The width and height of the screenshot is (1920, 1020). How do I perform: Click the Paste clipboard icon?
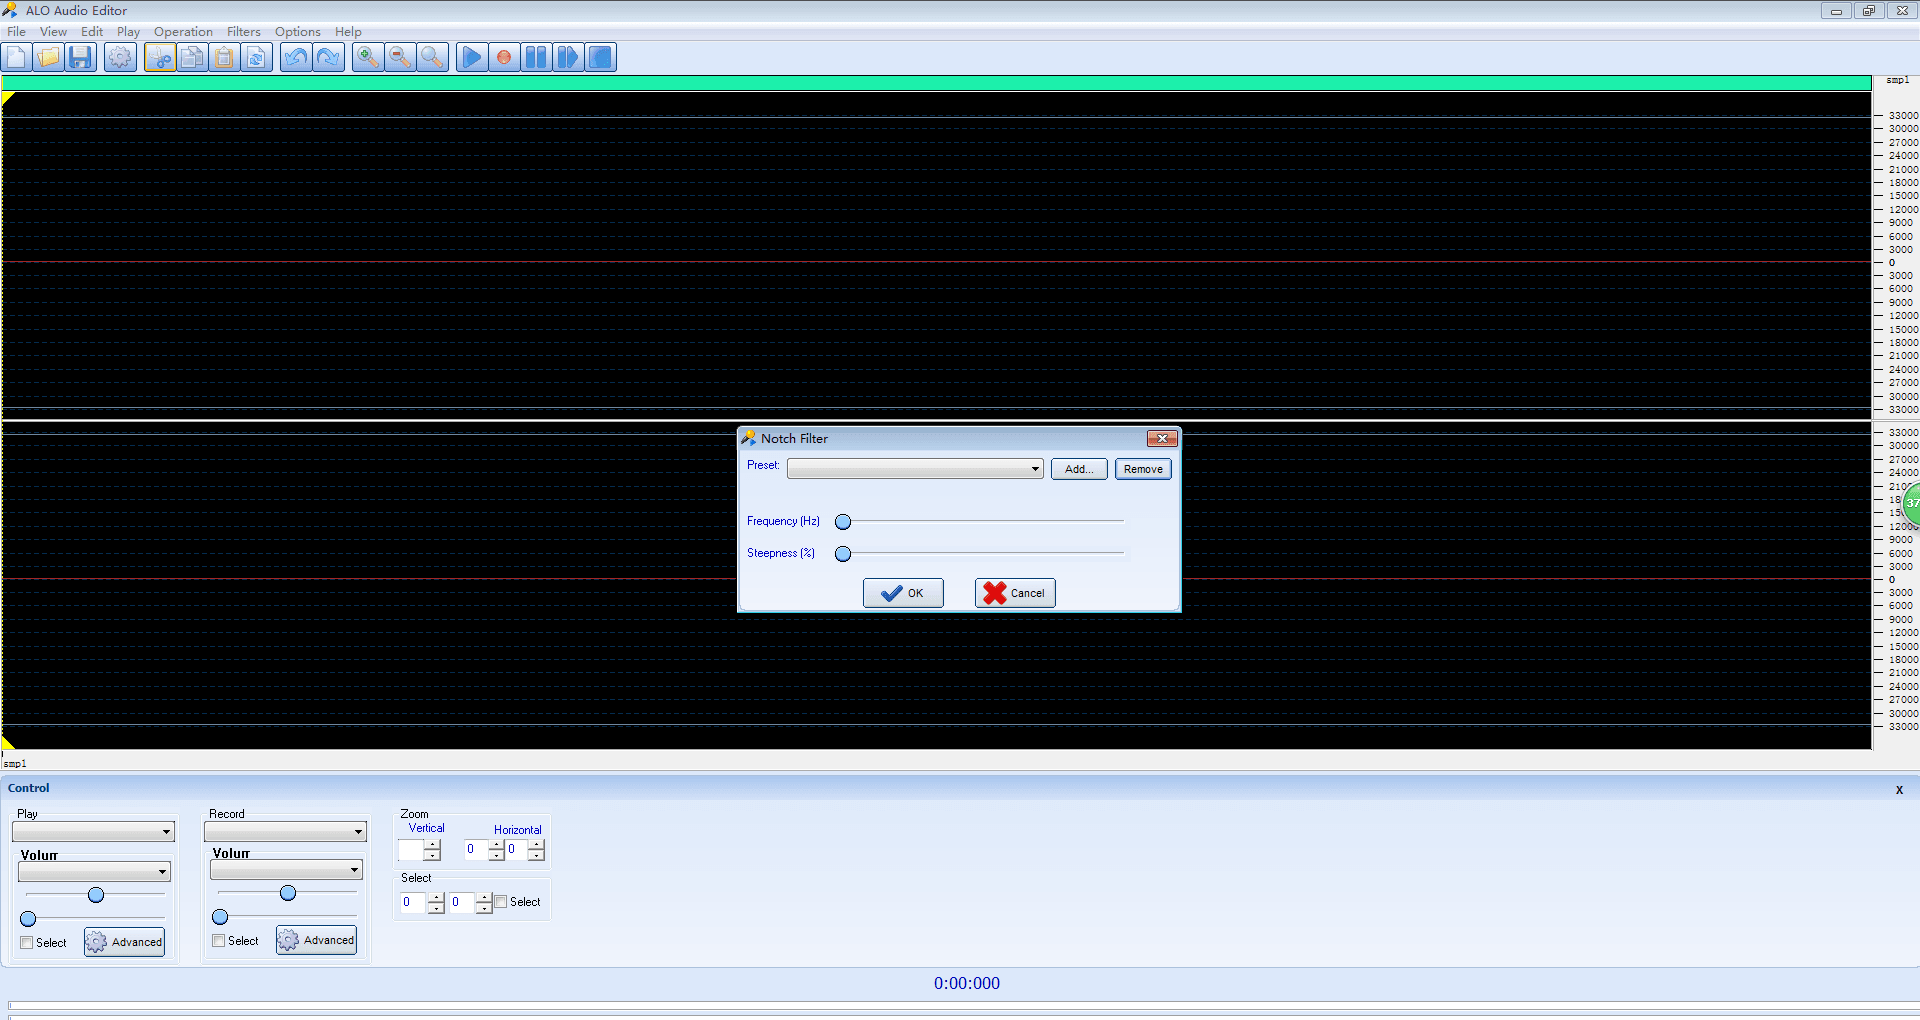pyautogui.click(x=224, y=58)
